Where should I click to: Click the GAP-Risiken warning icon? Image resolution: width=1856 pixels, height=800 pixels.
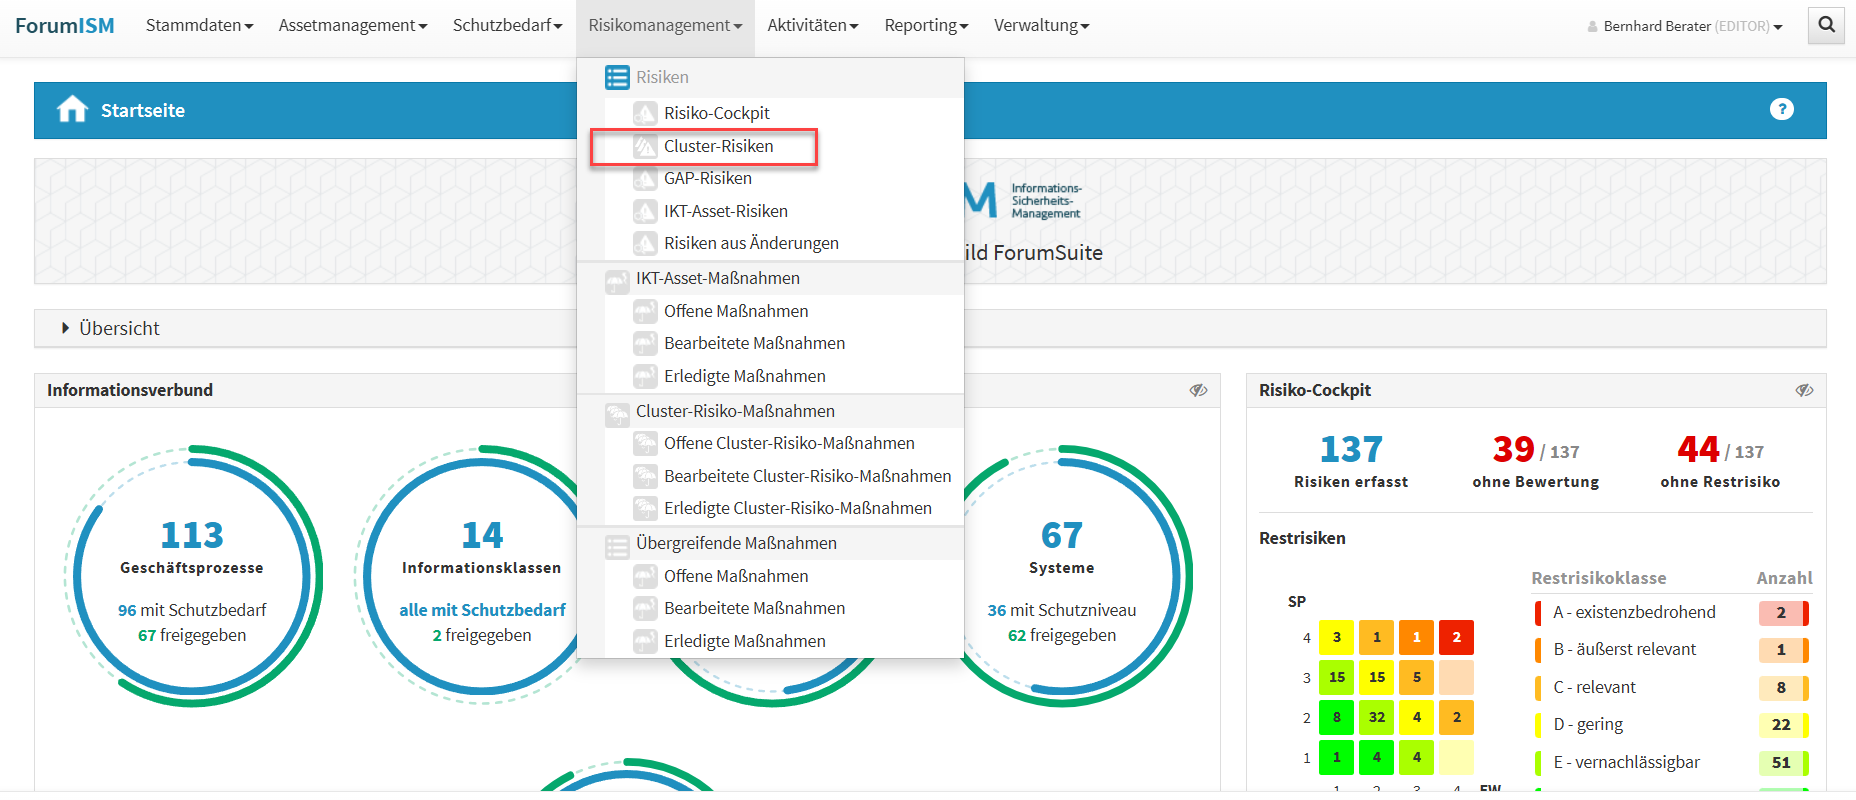[x=645, y=179]
